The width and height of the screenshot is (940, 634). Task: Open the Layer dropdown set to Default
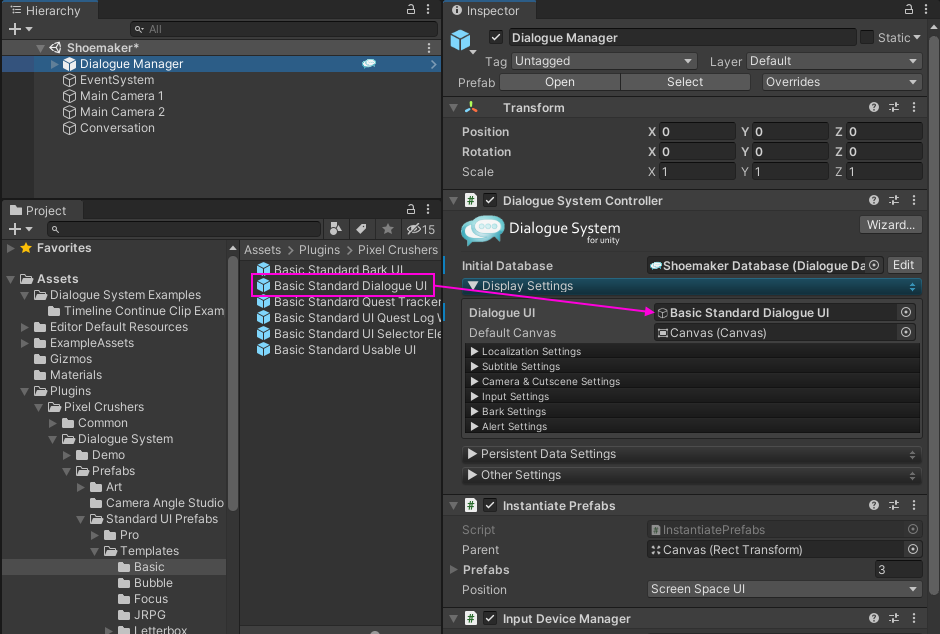pyautogui.click(x=834, y=61)
